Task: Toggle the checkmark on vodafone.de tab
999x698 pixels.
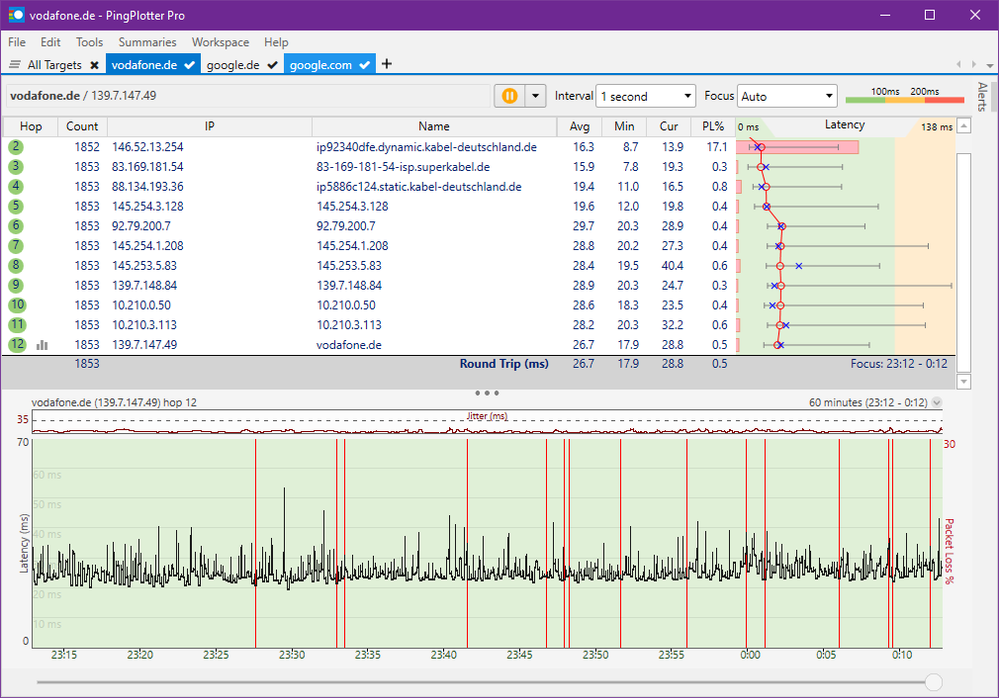Action: click(x=190, y=65)
